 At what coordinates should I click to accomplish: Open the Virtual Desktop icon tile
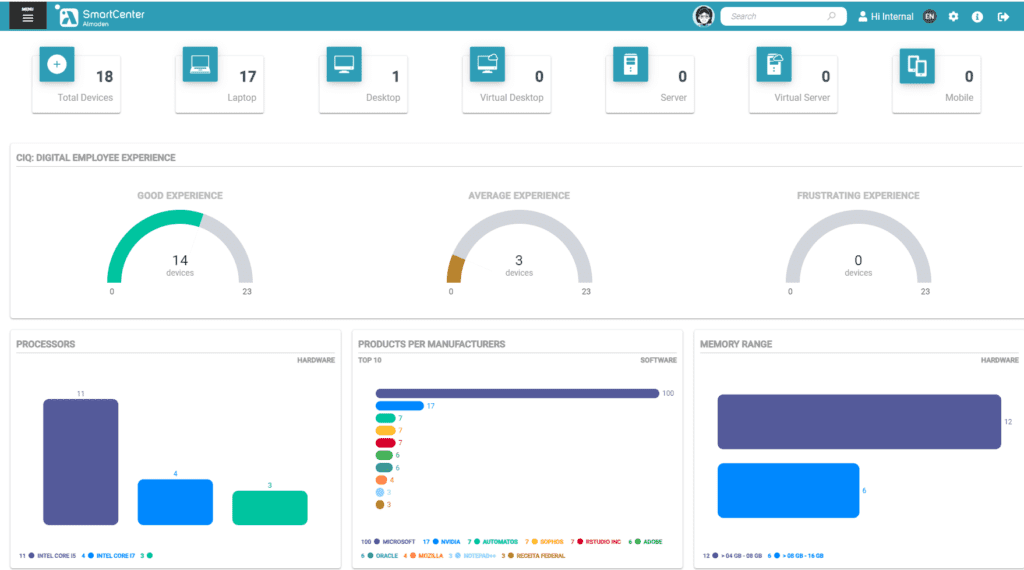pyautogui.click(x=487, y=64)
